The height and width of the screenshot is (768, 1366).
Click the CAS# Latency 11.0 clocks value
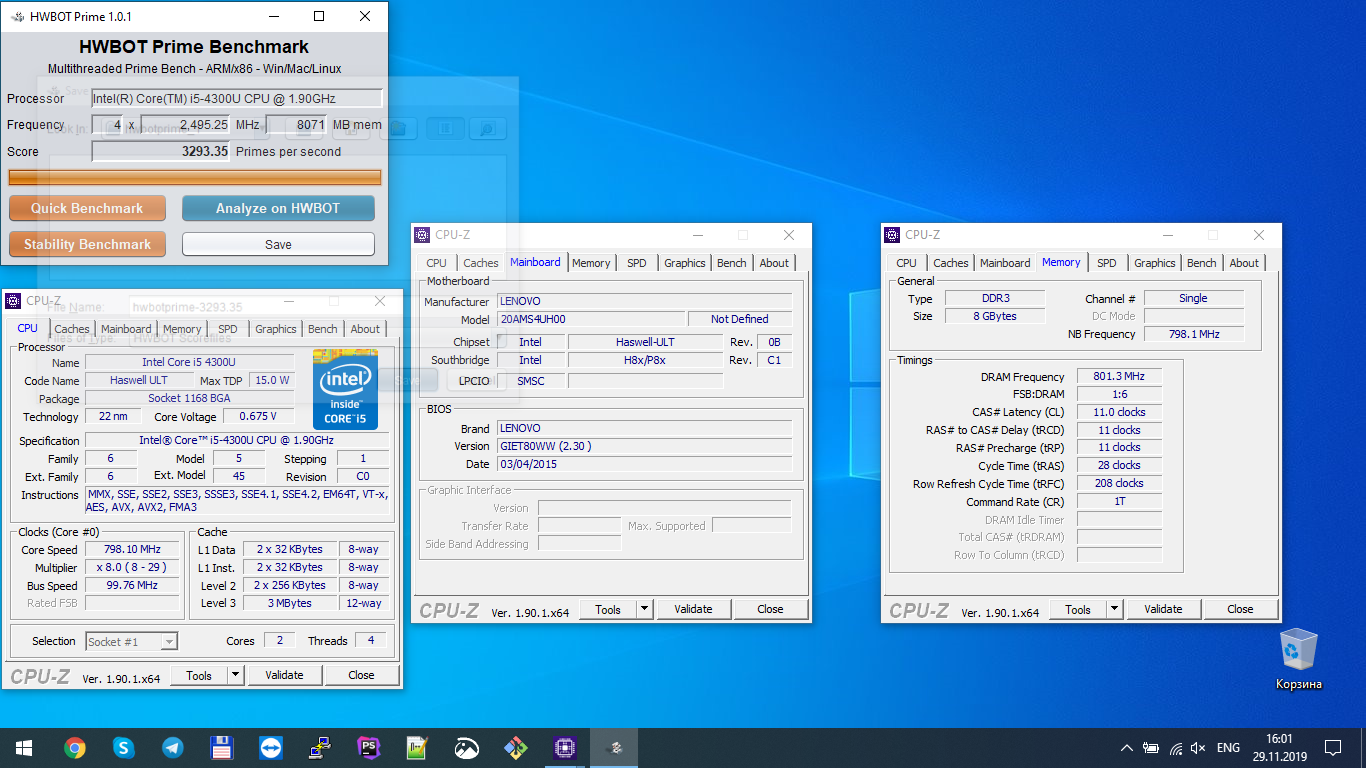(1119, 412)
